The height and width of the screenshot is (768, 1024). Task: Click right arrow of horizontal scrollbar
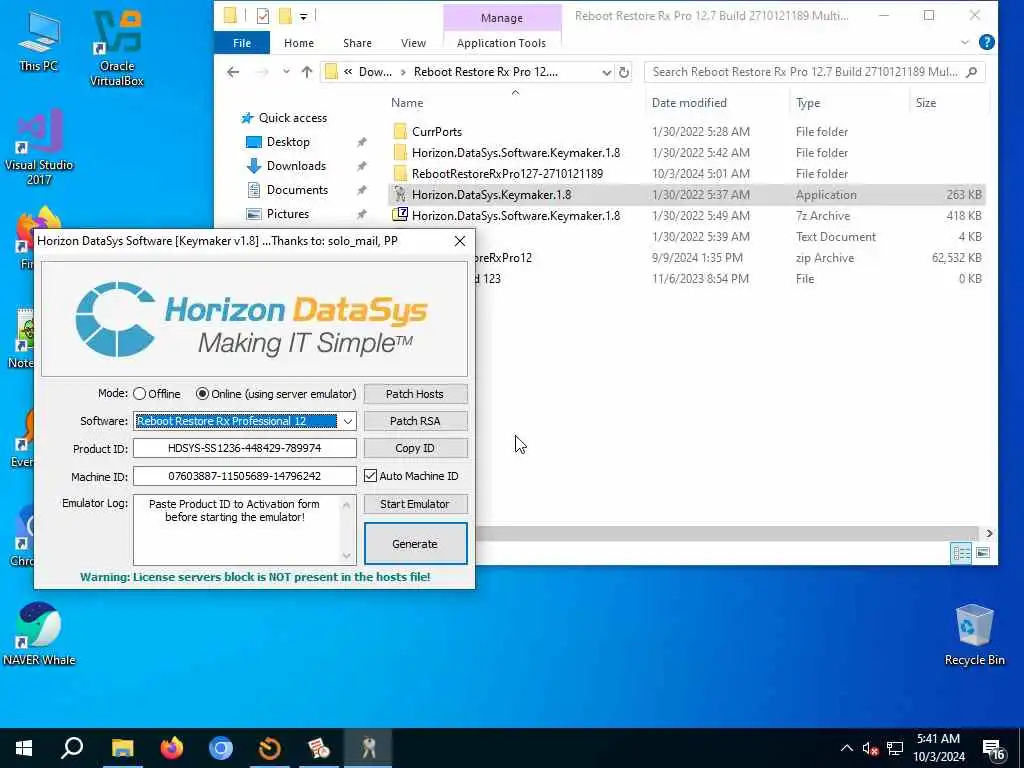[x=989, y=534]
